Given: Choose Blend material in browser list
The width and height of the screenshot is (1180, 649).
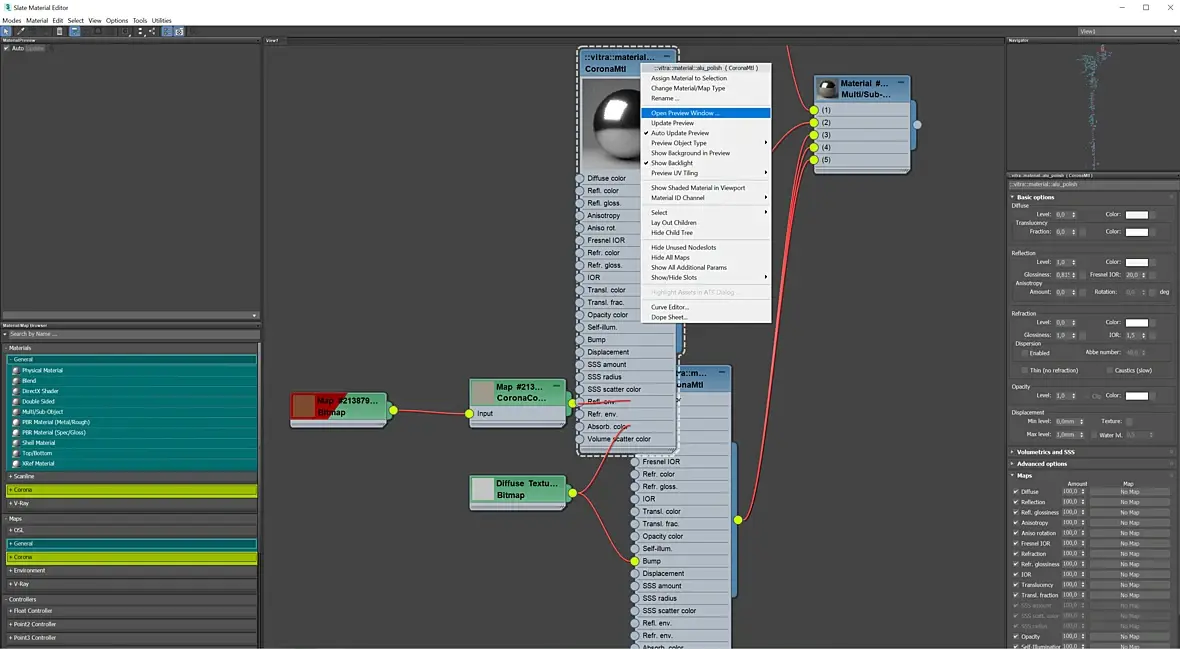Looking at the screenshot, I should 29,381.
